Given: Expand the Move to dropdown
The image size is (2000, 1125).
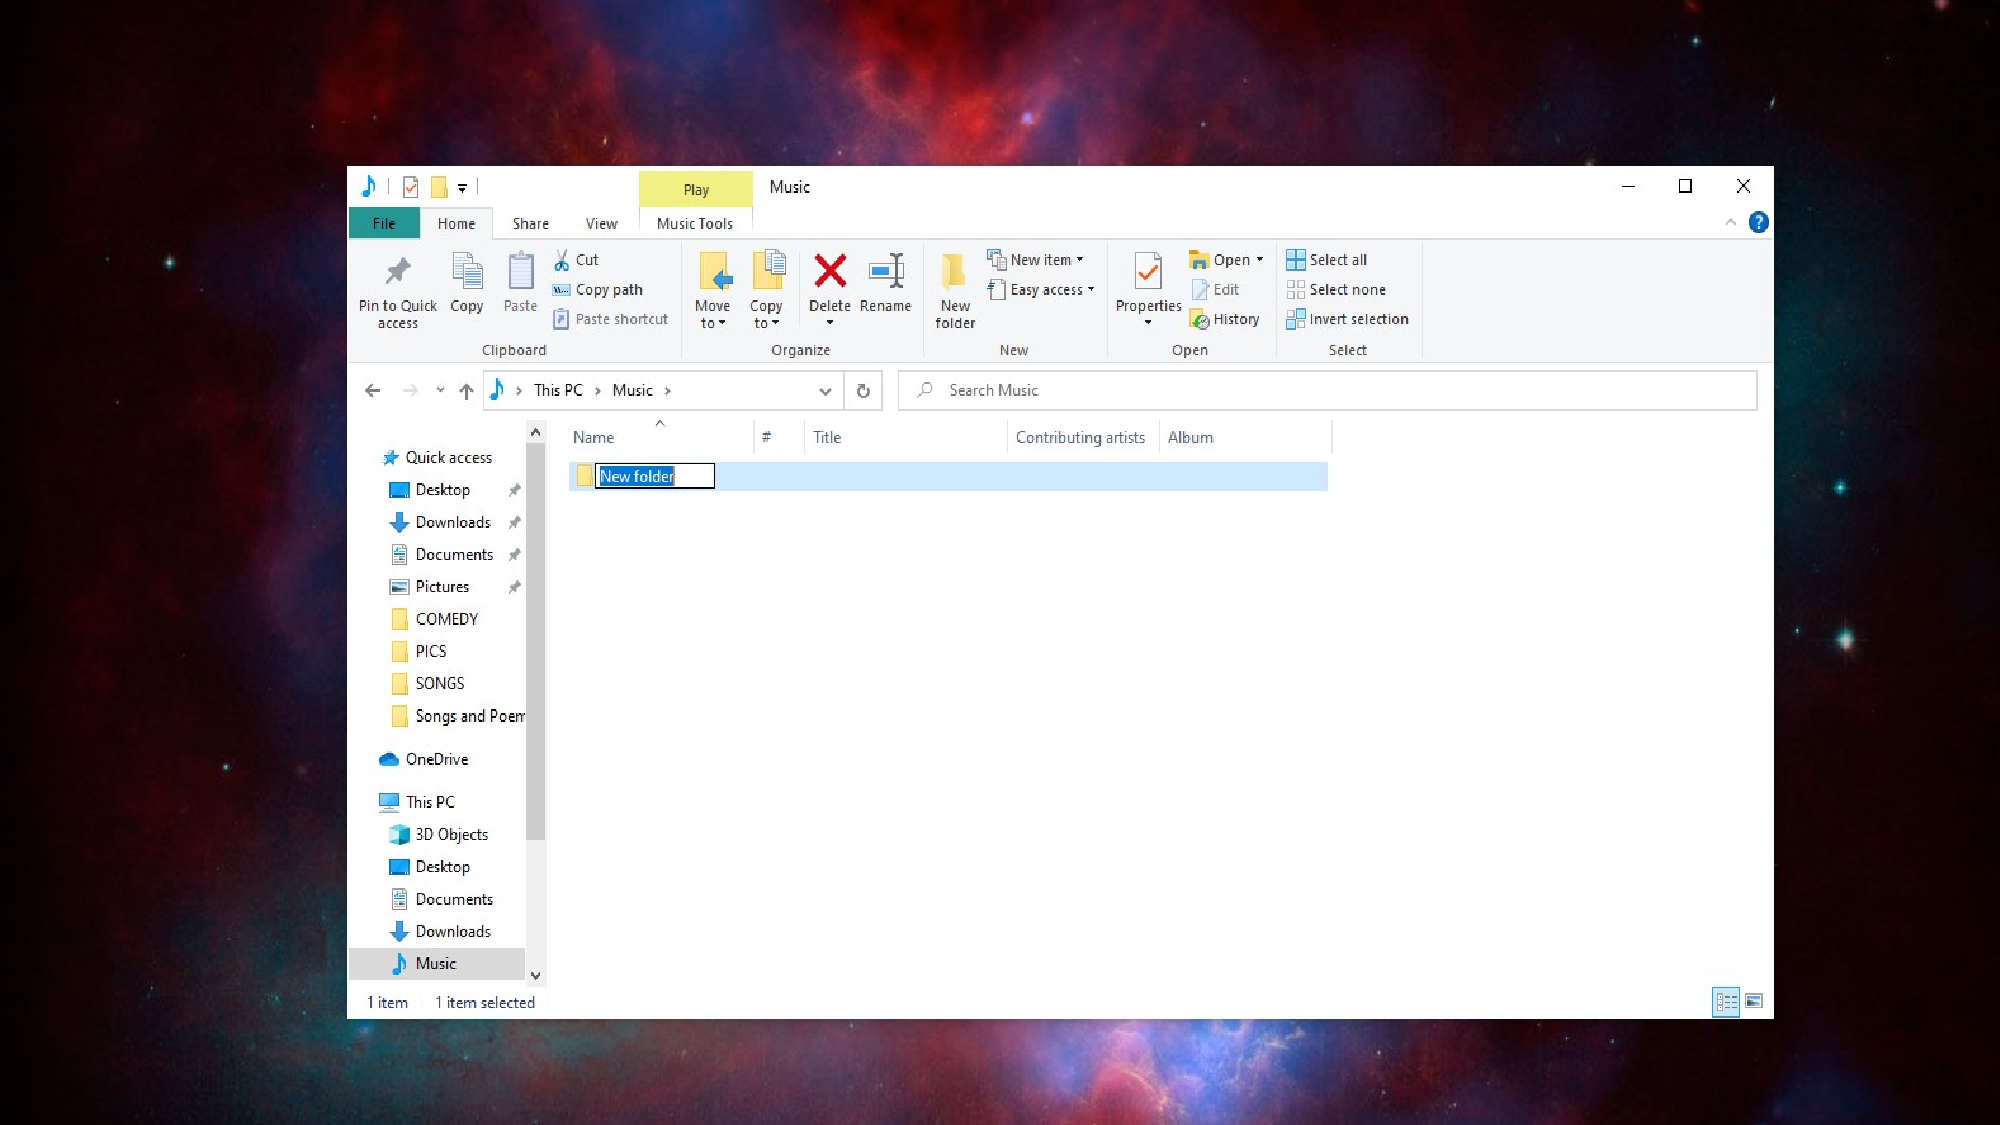Looking at the screenshot, I should click(713, 323).
